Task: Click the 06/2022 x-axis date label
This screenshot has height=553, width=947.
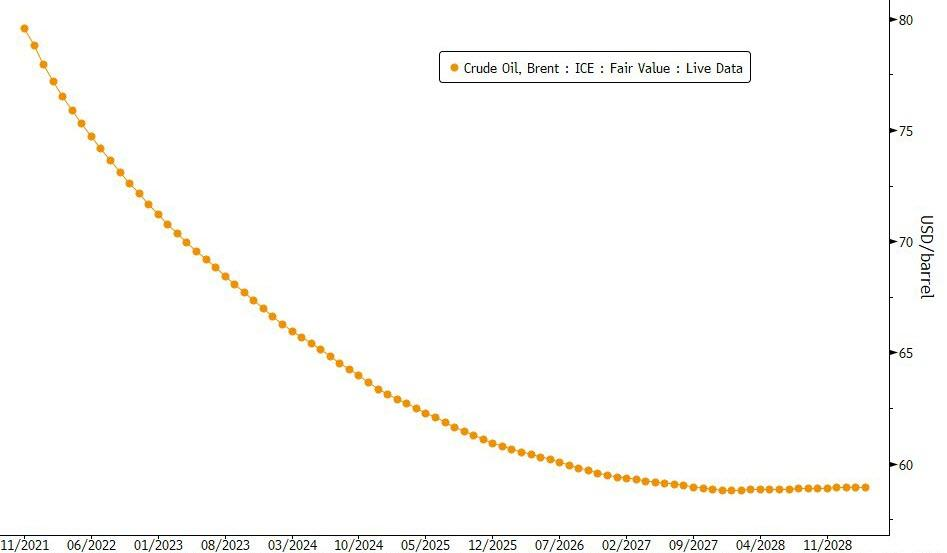Action: 91,545
